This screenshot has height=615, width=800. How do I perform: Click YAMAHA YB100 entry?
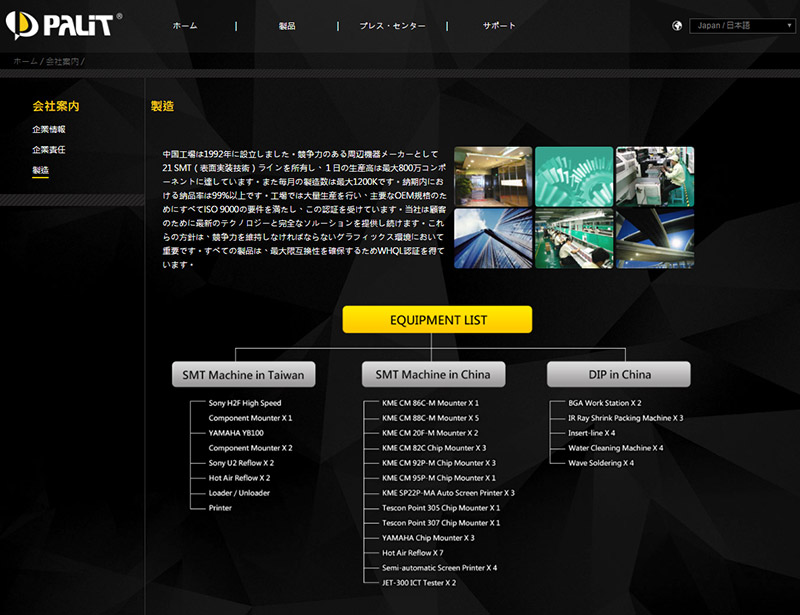coord(236,433)
